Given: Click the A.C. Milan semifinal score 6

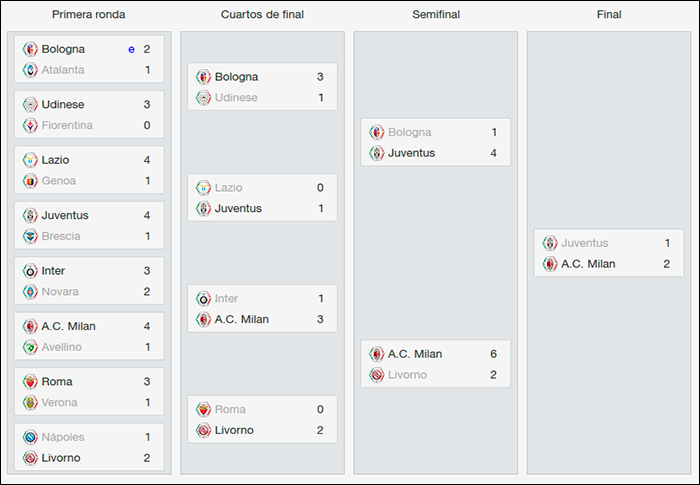Looking at the screenshot, I should pyautogui.click(x=493, y=354).
